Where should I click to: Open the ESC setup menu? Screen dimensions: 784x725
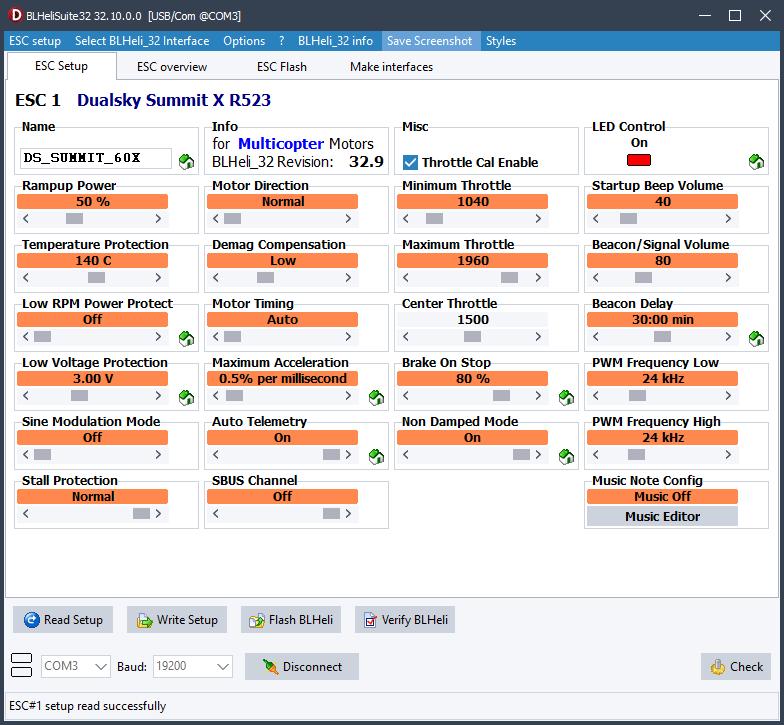[35, 40]
